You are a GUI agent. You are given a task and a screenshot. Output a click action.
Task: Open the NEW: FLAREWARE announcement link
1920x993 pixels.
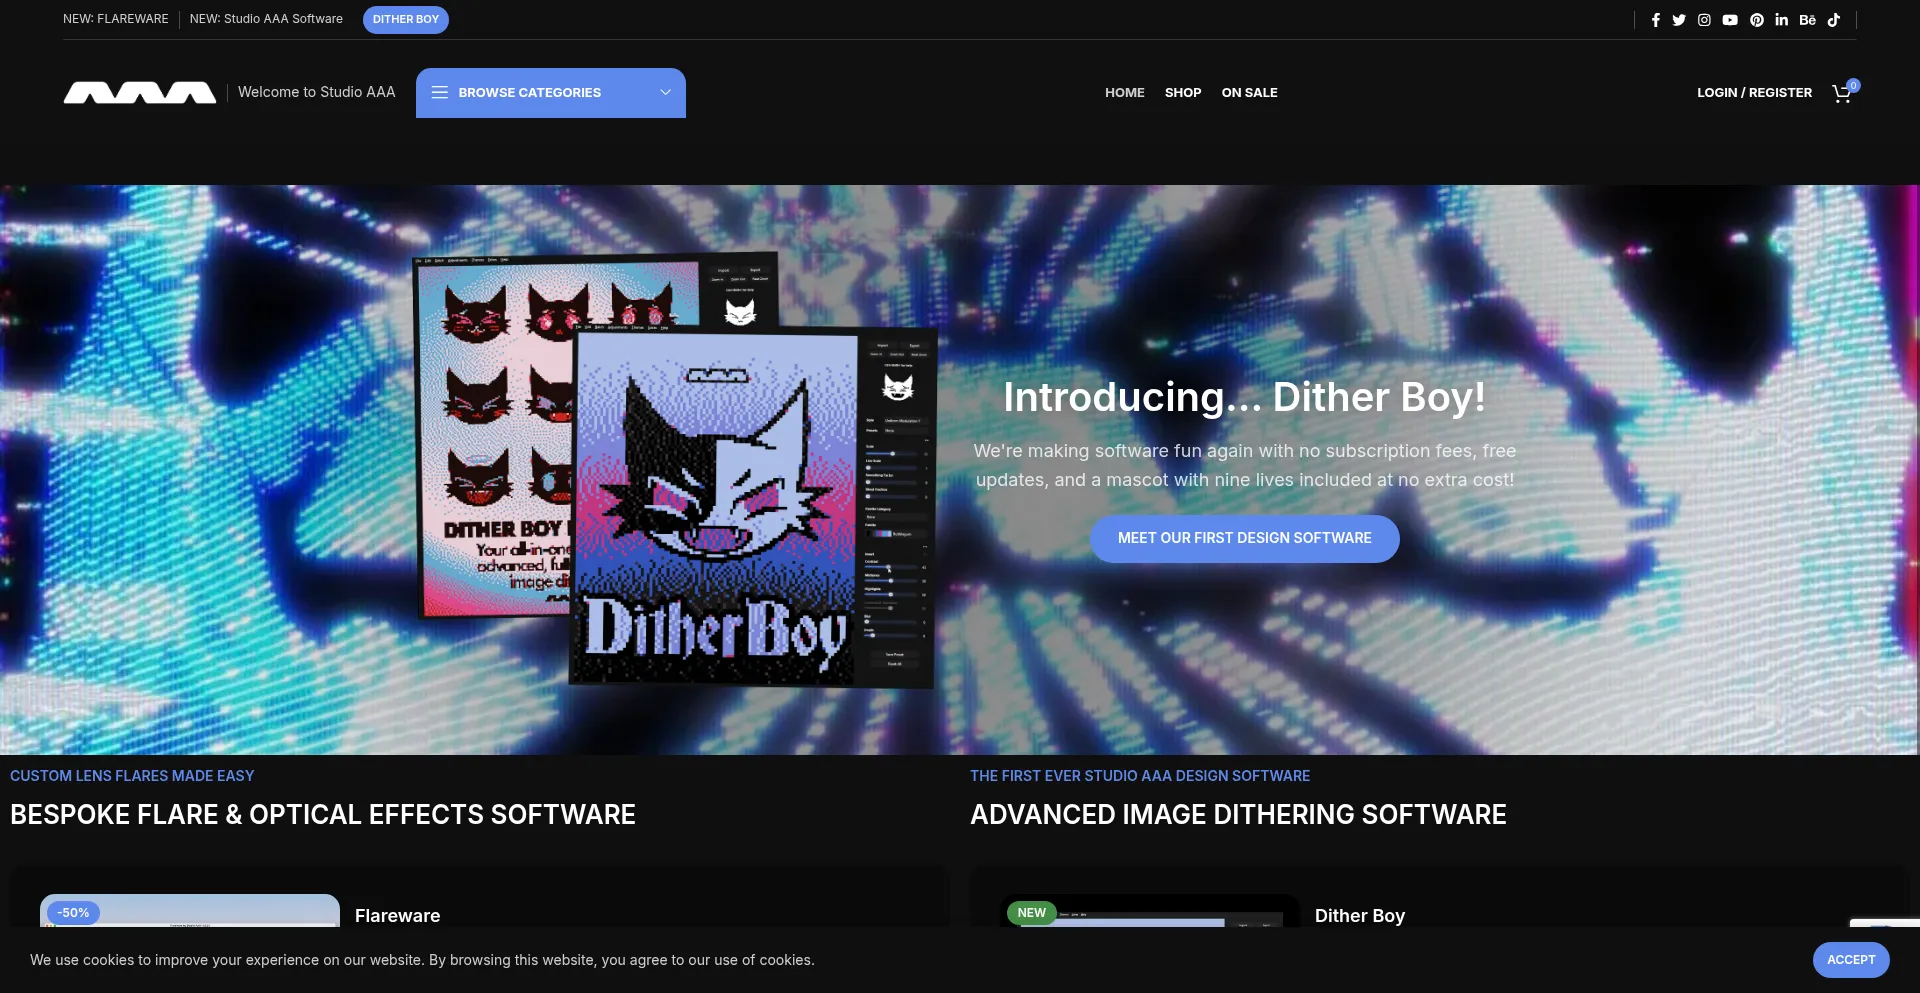(x=116, y=19)
